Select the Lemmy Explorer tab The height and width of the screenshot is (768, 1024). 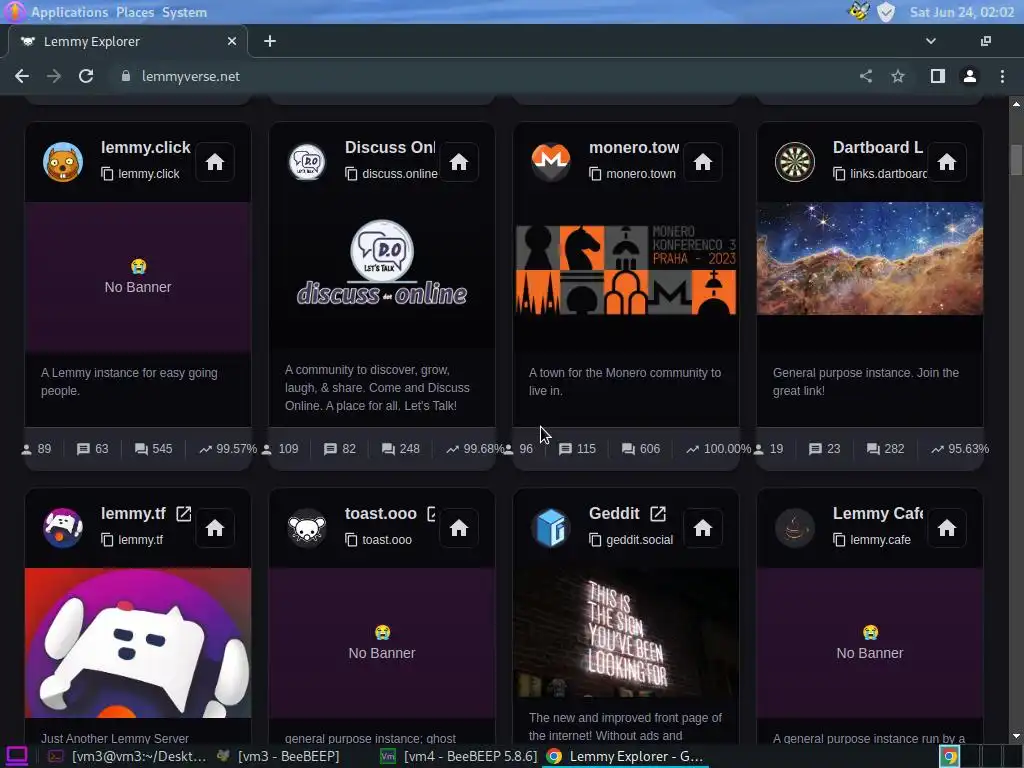tap(128, 41)
